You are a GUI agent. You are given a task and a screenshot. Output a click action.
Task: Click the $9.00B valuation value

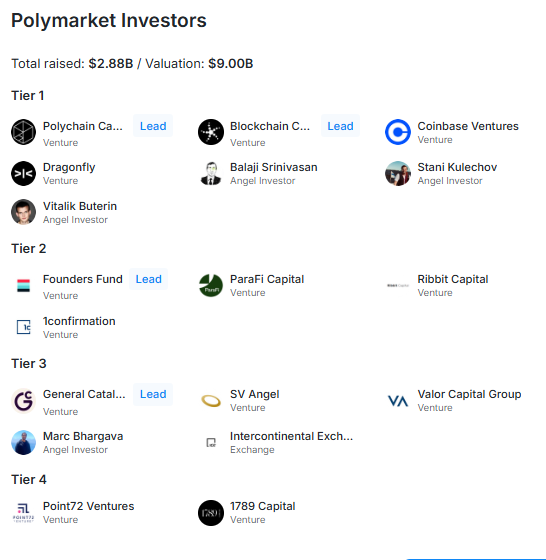point(231,64)
